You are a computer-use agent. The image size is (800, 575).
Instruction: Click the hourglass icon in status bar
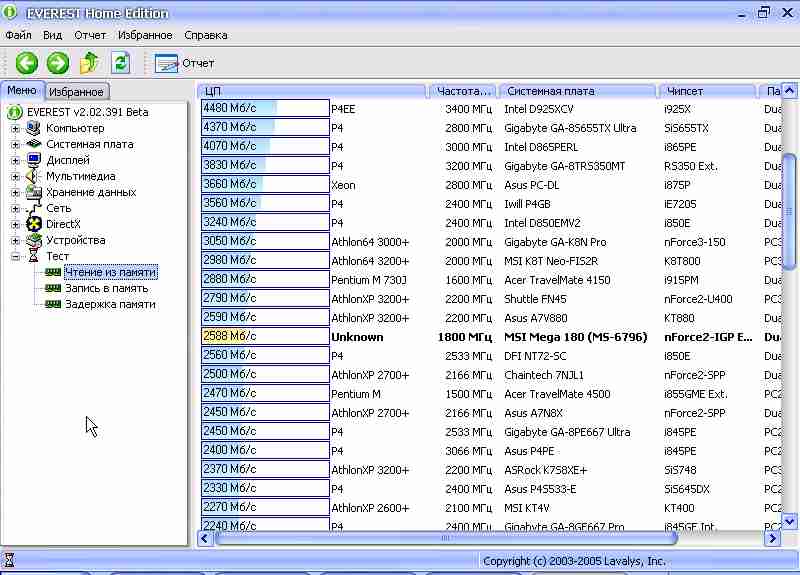tap(9, 560)
